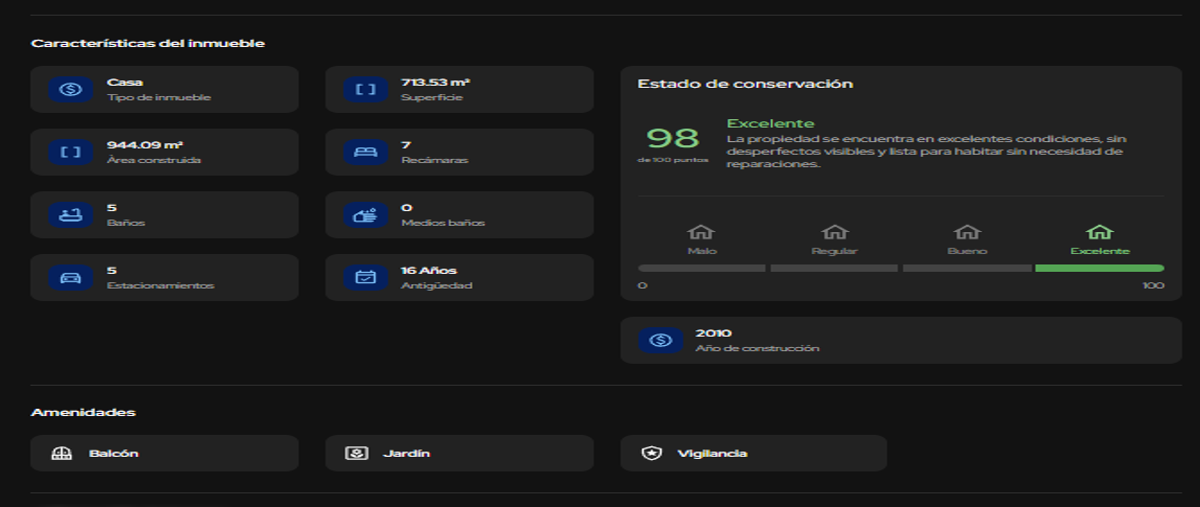The image size is (1200, 507).
Task: Click the gray Malo segment of conservation bar
Action: pos(702,268)
